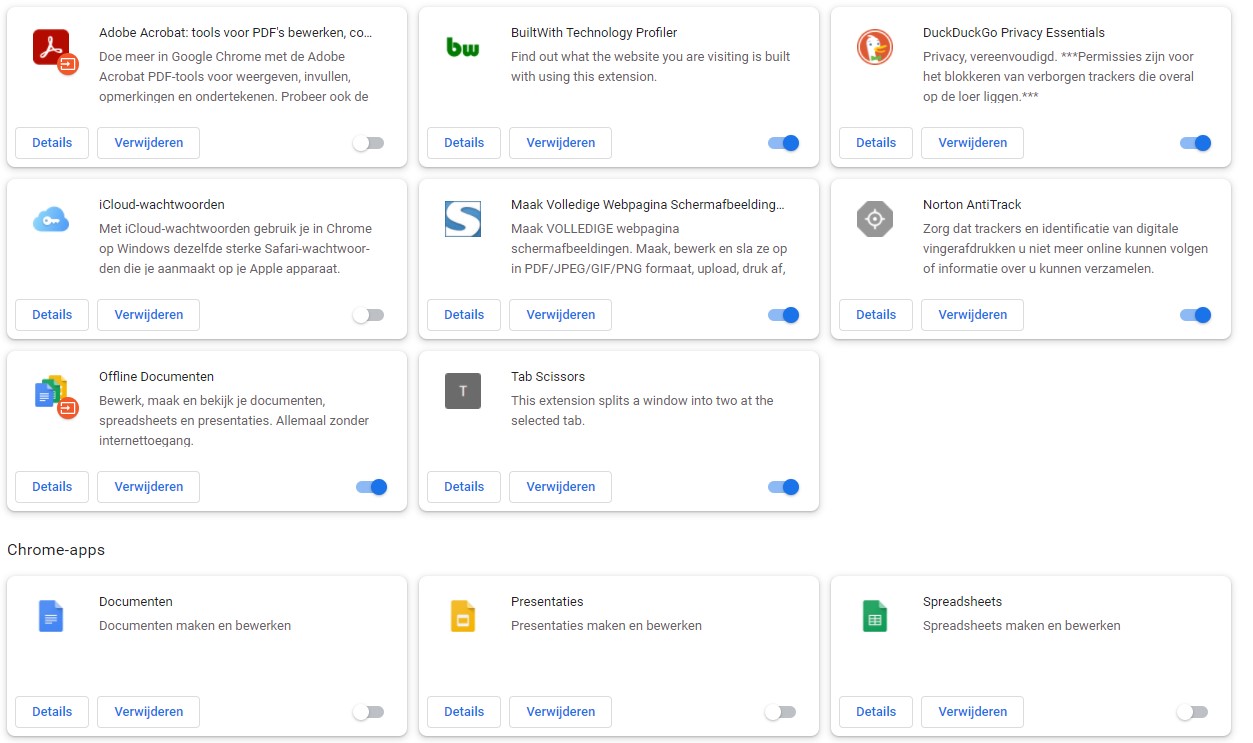Remove Maak Volledige Webpagina Schermafbeelding via Verwijderen
Screen dimensions: 1253x743
(560, 315)
